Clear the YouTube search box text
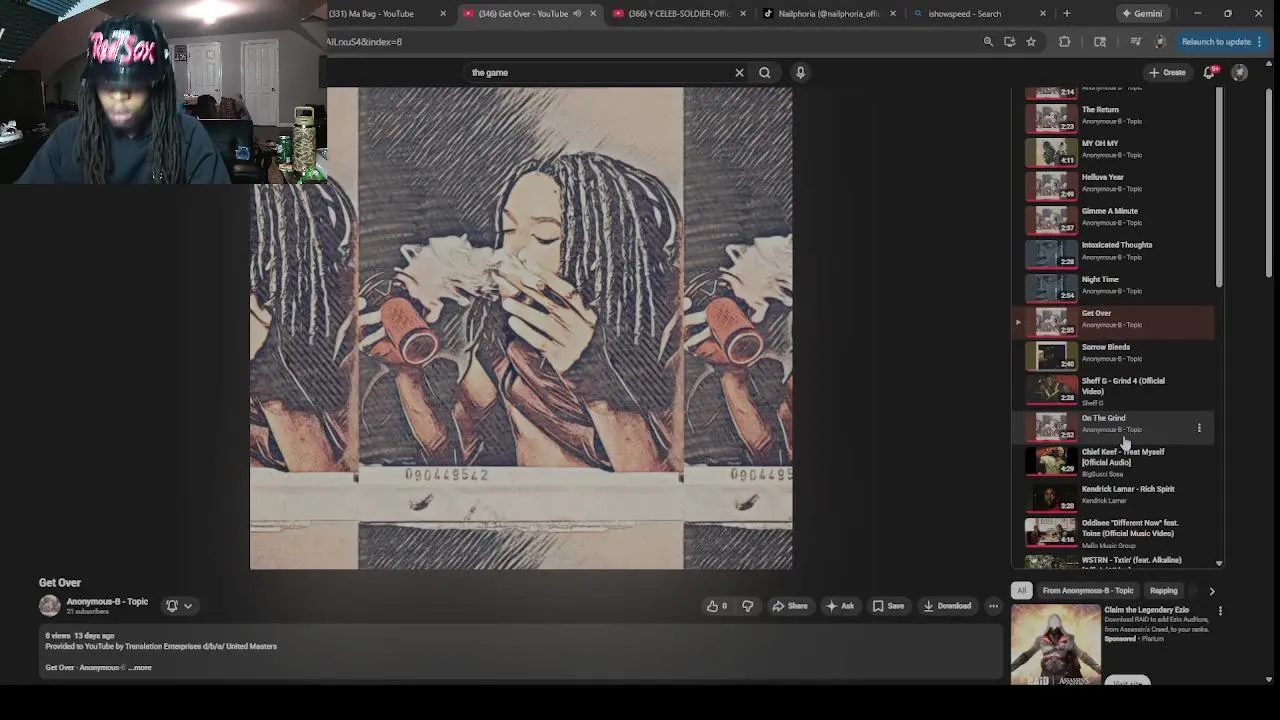Viewport: 1280px width, 720px height. pos(739,72)
